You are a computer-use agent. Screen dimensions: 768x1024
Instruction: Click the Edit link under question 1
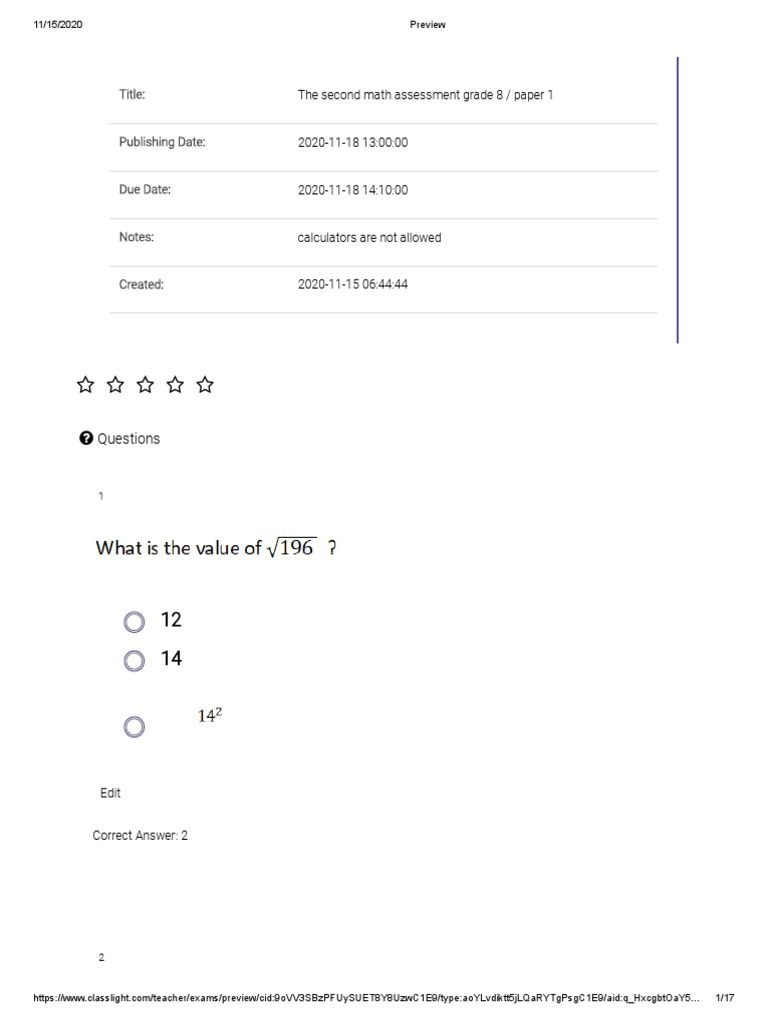(110, 793)
